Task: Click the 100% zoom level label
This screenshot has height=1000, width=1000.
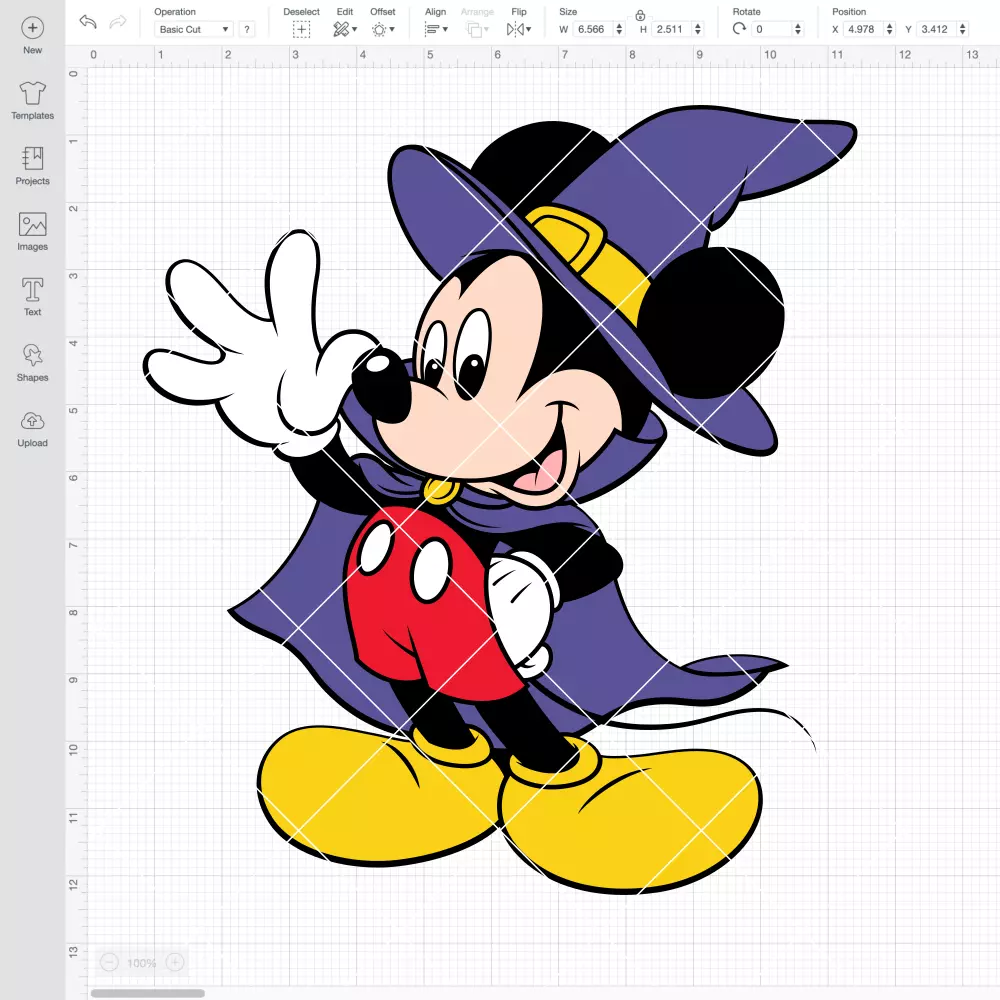Action: 142,963
